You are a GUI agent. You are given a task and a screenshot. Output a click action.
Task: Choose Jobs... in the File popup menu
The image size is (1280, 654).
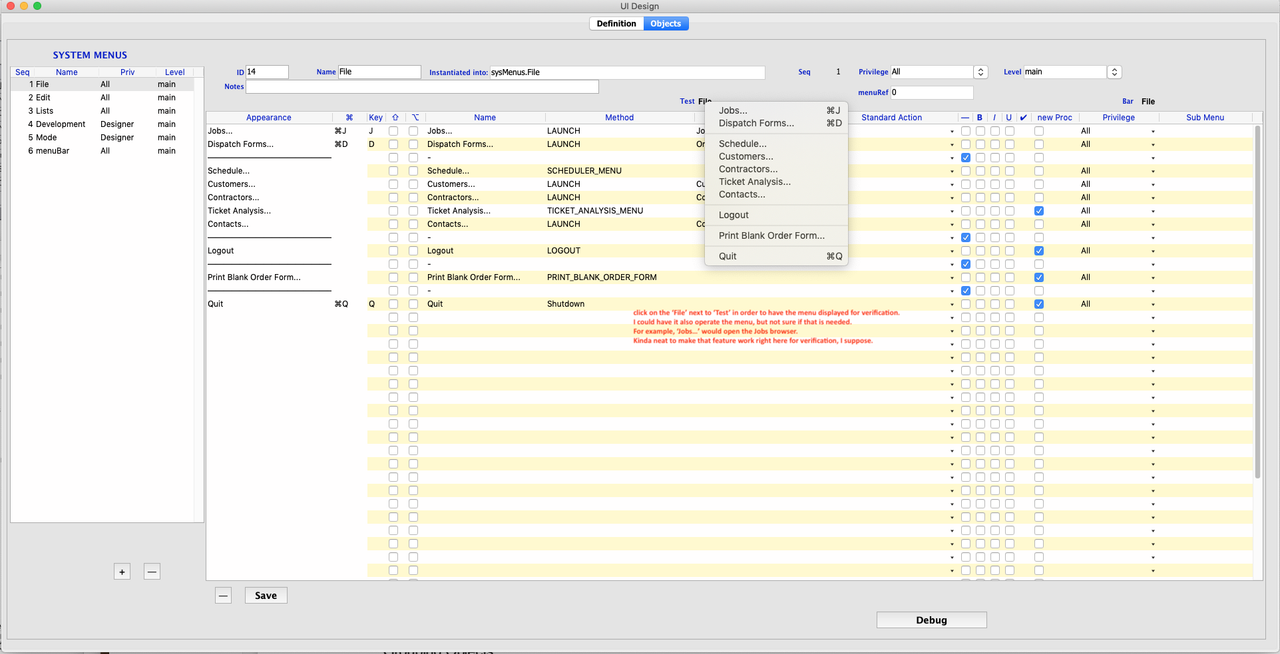point(776,110)
